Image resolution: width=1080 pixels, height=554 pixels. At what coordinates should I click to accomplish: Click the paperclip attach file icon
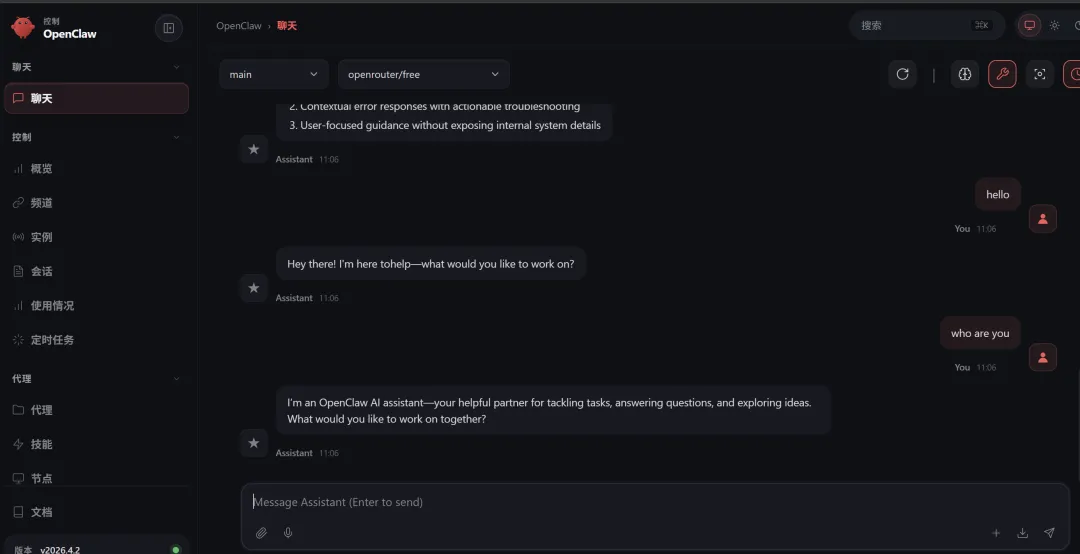click(x=261, y=533)
